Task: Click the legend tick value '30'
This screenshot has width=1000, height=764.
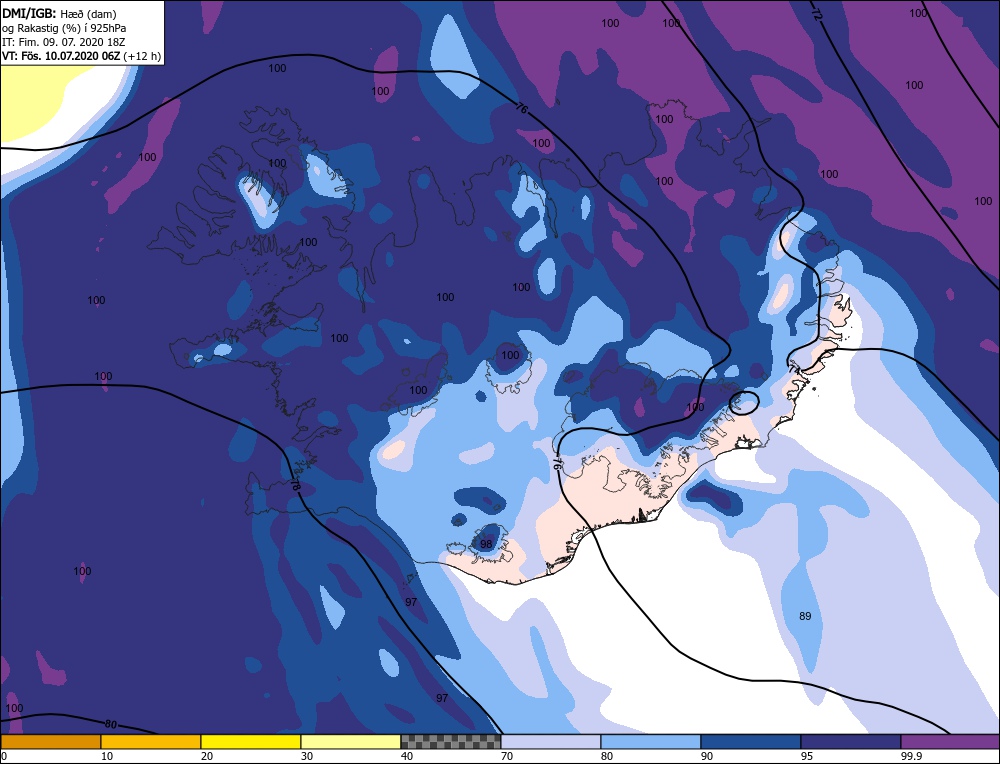Action: point(307,756)
